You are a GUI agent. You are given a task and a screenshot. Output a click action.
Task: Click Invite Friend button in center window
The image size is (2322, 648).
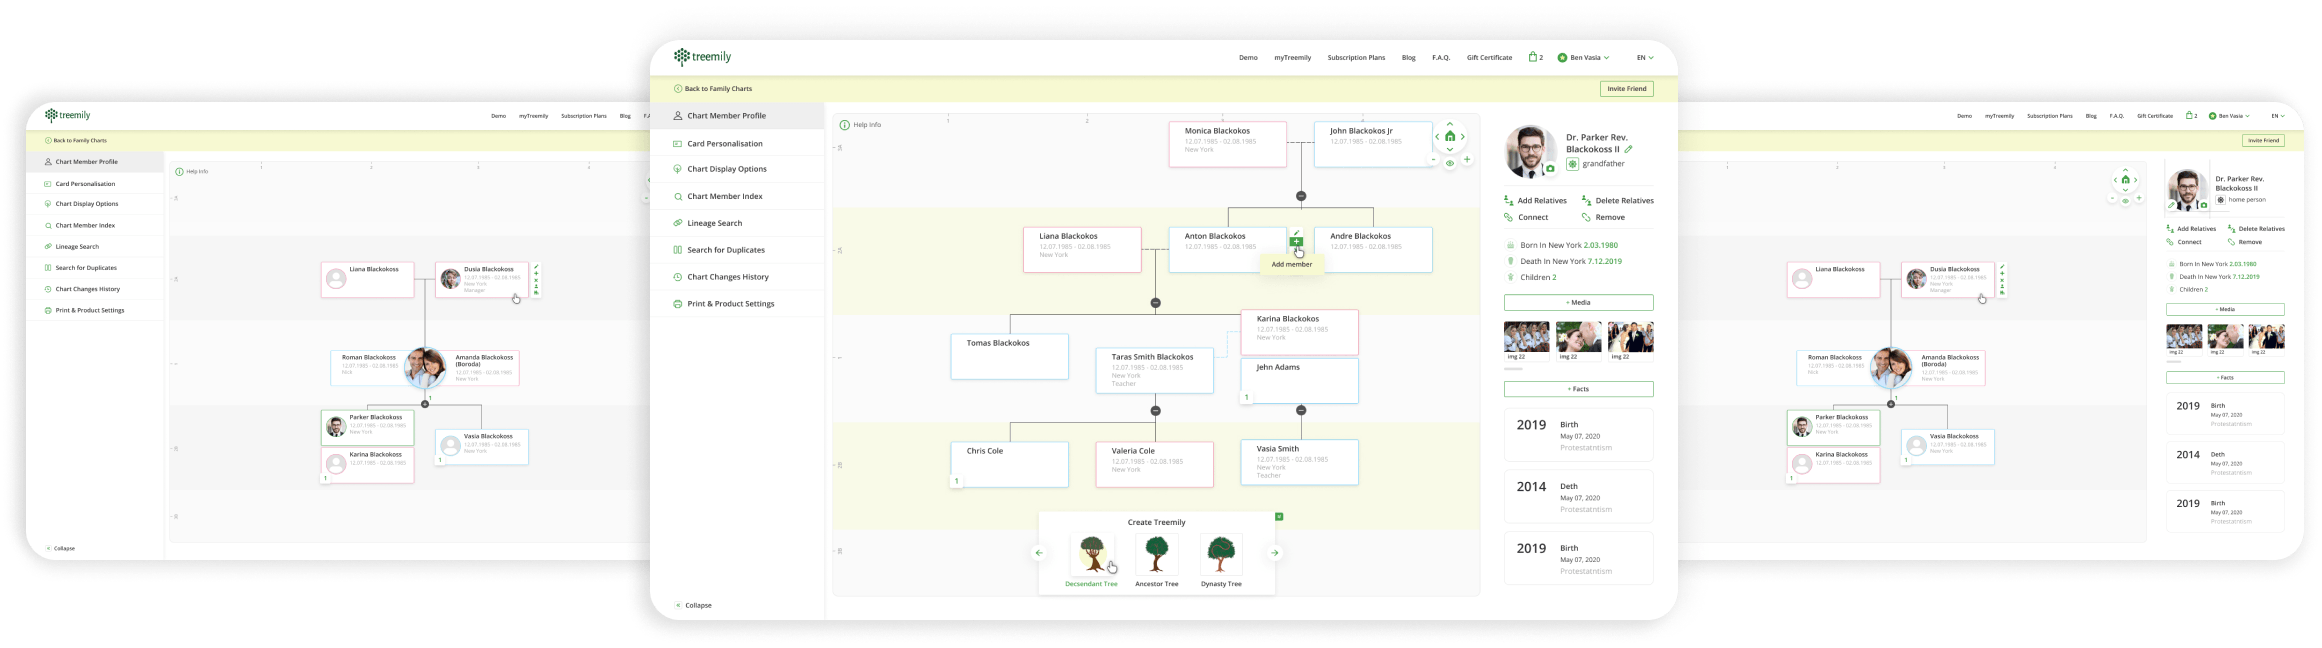point(1626,89)
